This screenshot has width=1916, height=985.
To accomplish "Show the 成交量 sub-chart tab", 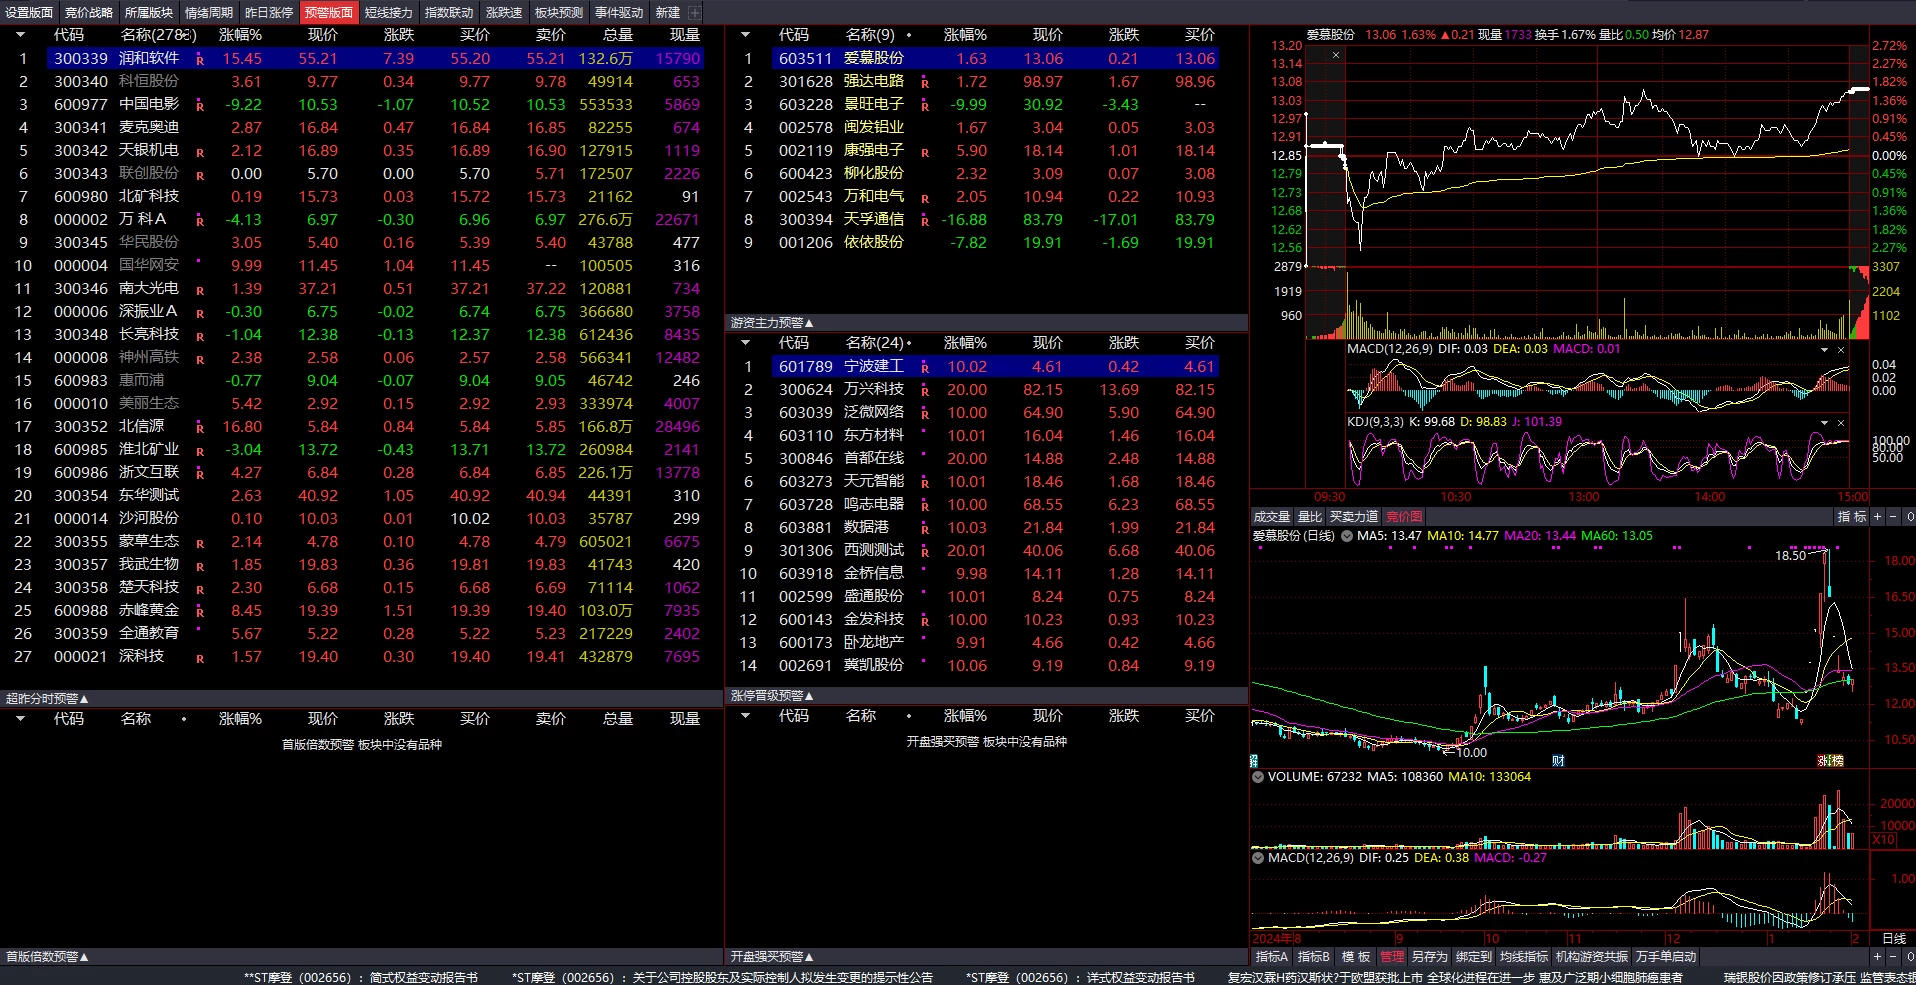I will click(1272, 517).
